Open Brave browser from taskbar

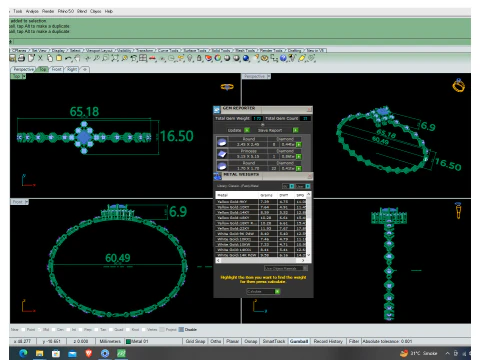[88, 353]
